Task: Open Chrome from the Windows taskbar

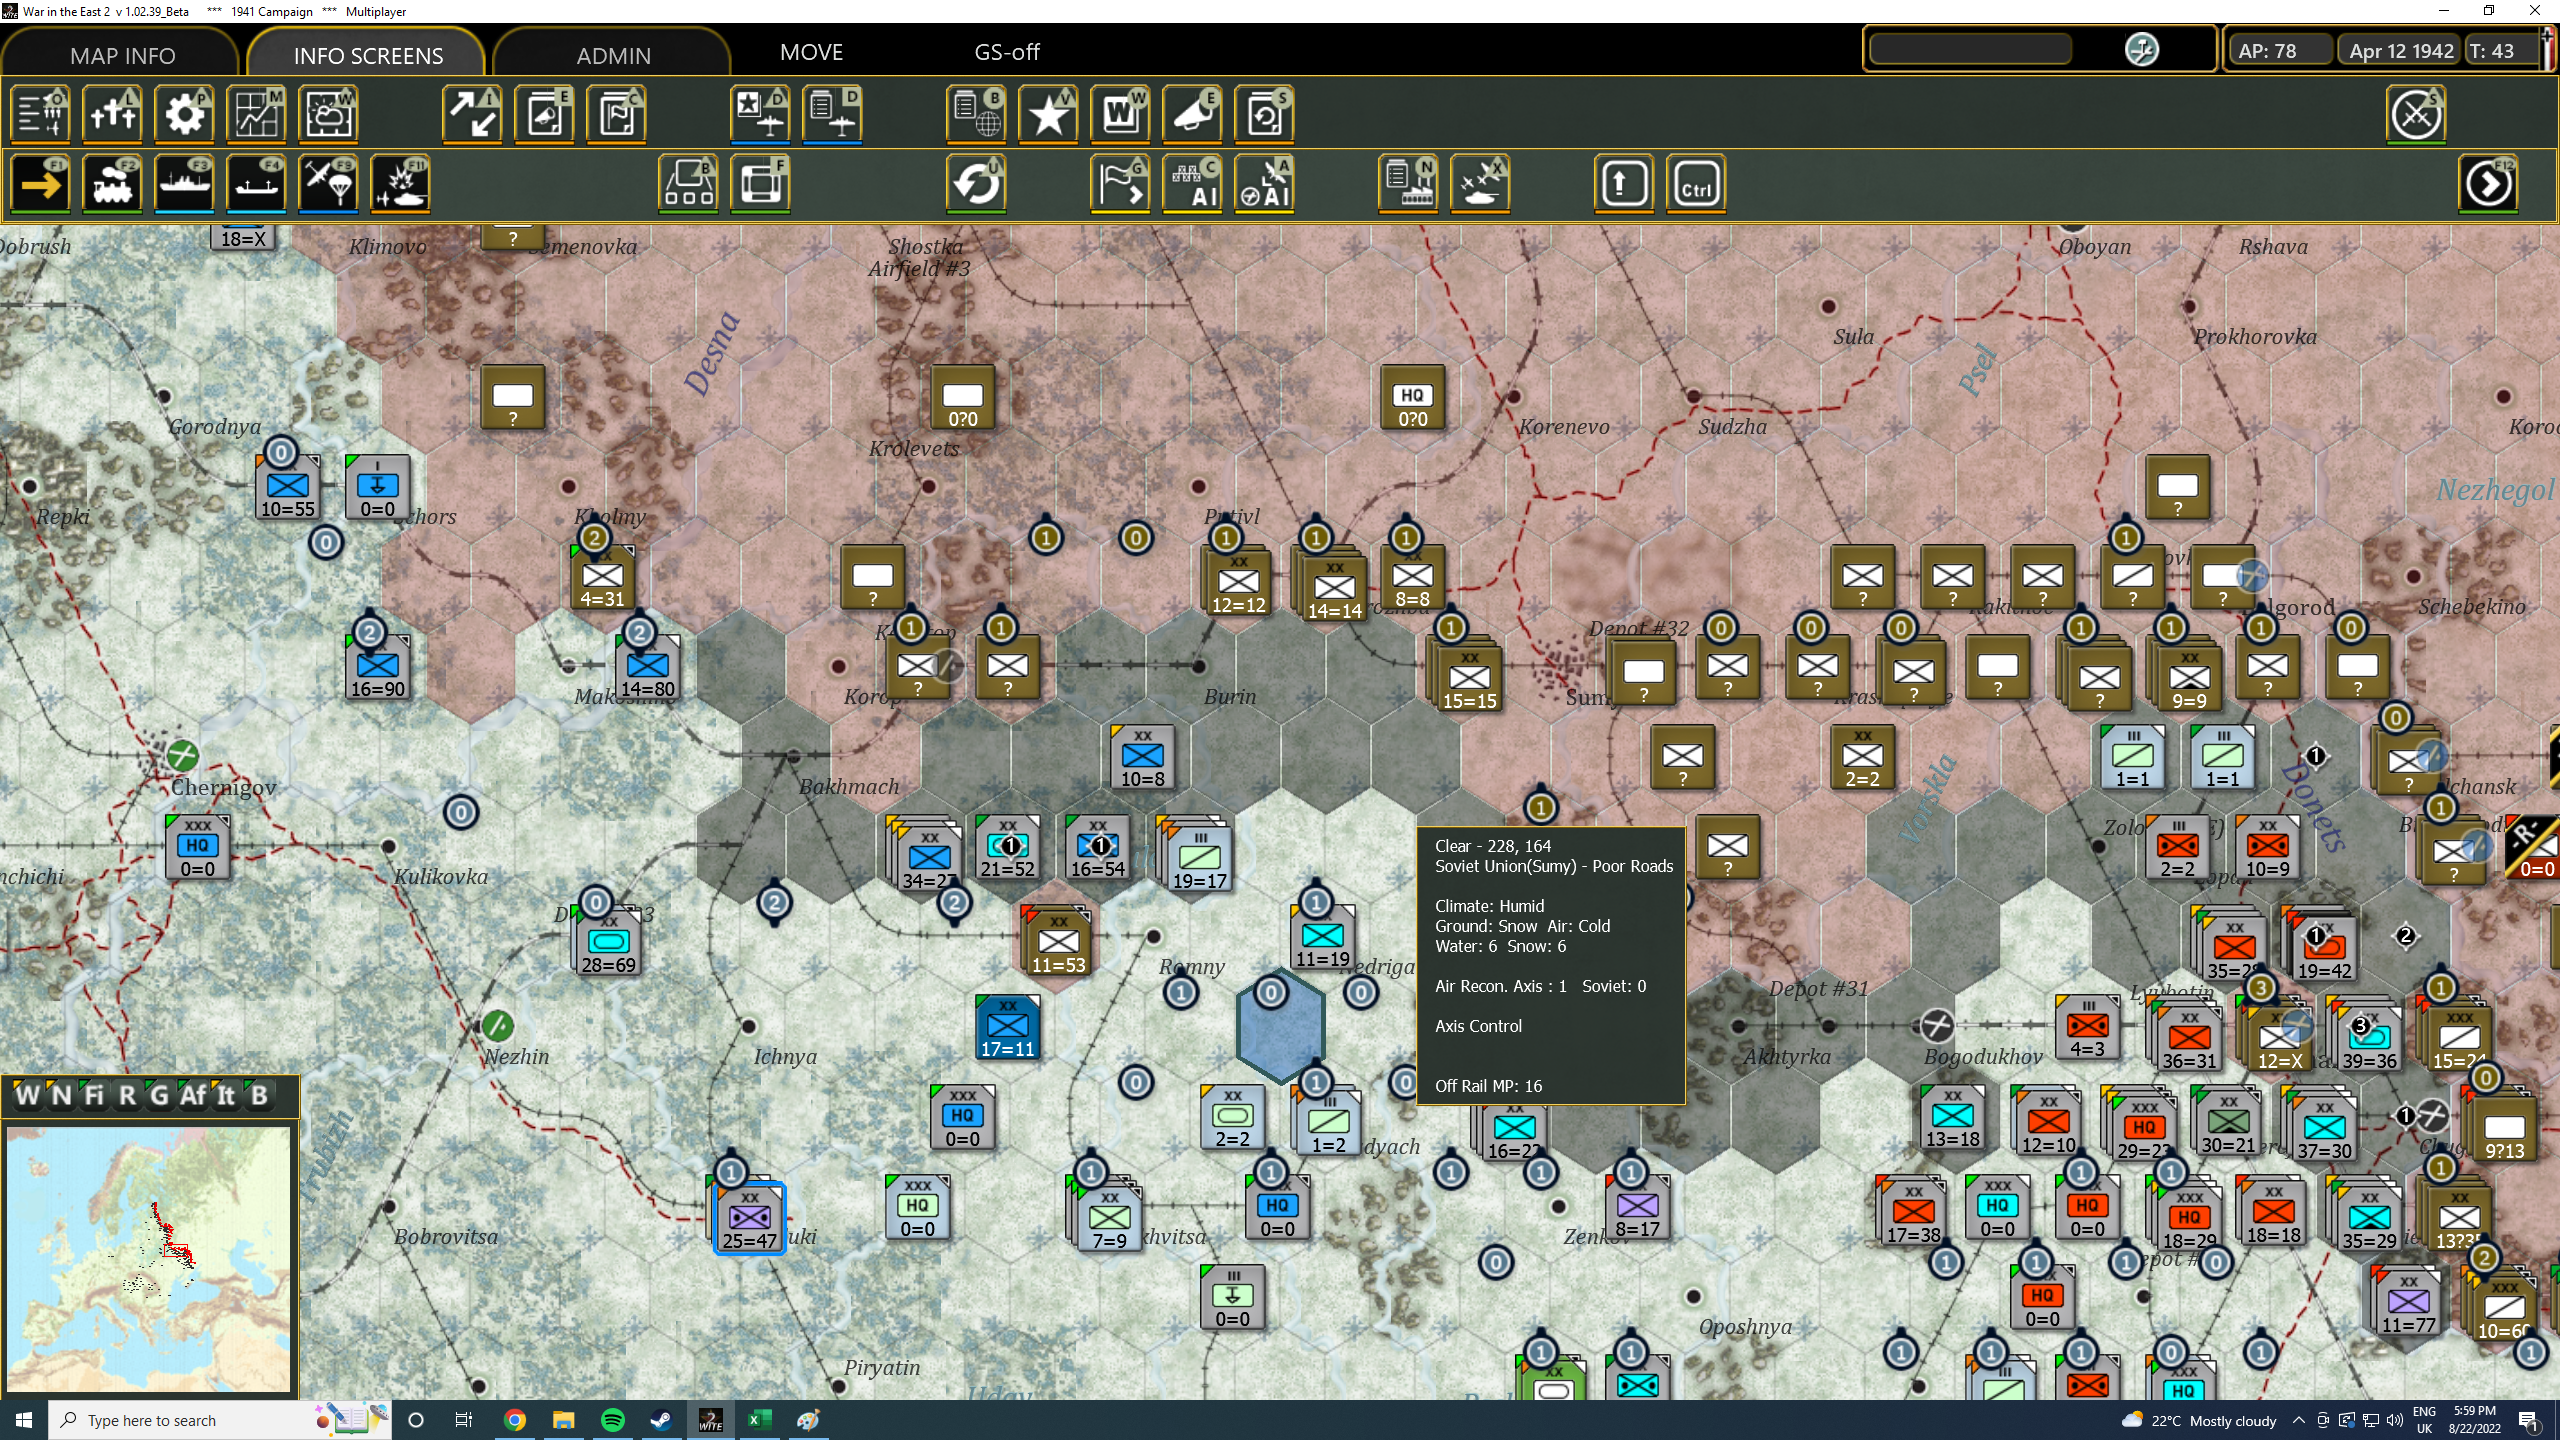Action: [515, 1420]
